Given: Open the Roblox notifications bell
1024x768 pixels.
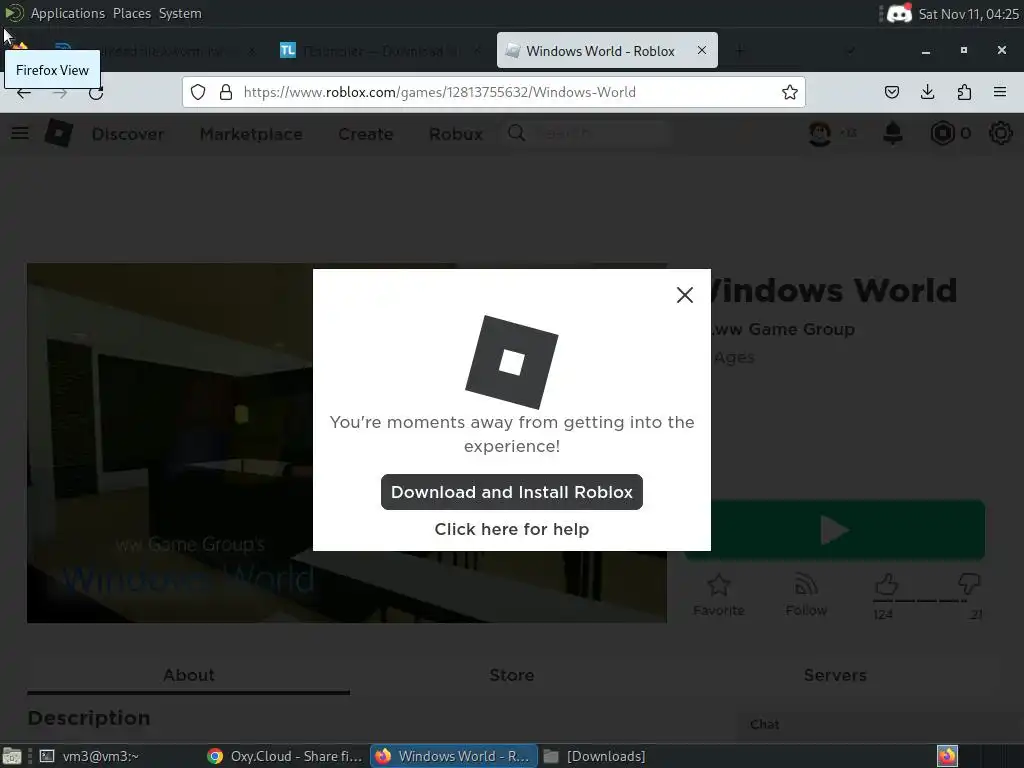Looking at the screenshot, I should [x=893, y=133].
